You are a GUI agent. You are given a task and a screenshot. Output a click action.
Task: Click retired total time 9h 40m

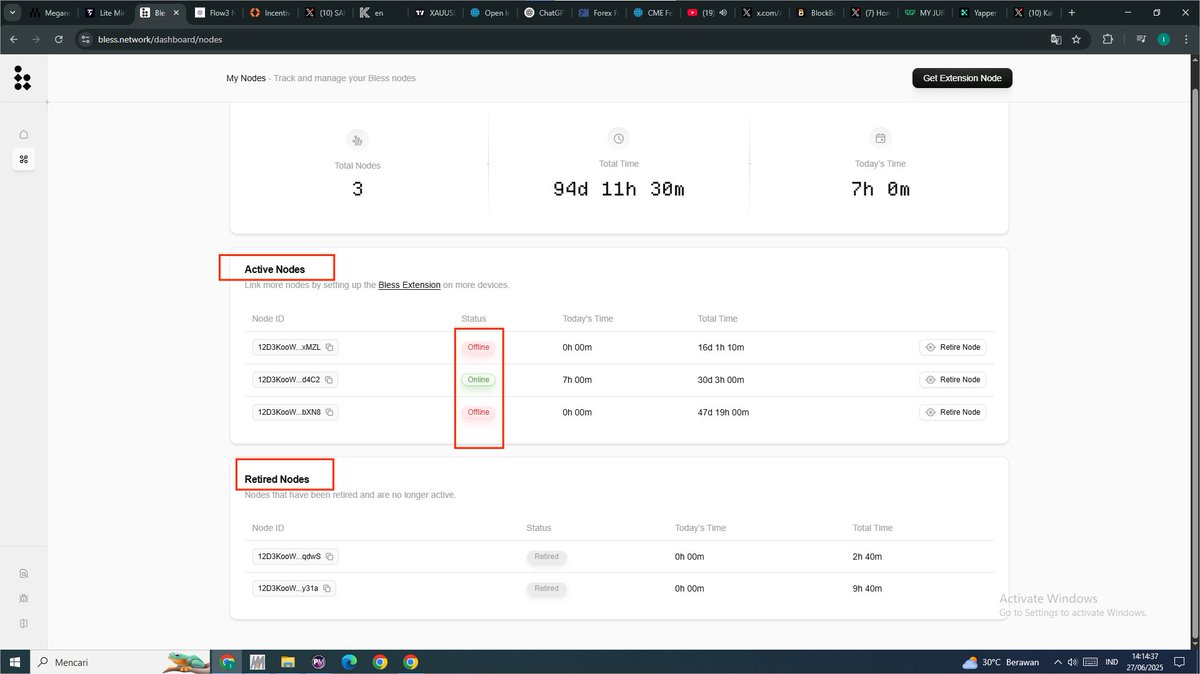[x=867, y=589]
